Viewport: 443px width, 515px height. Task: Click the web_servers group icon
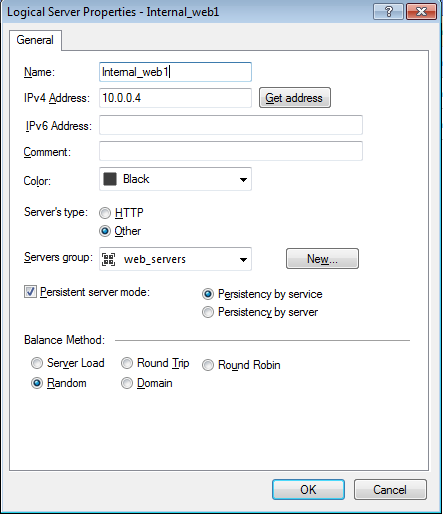pos(108,259)
